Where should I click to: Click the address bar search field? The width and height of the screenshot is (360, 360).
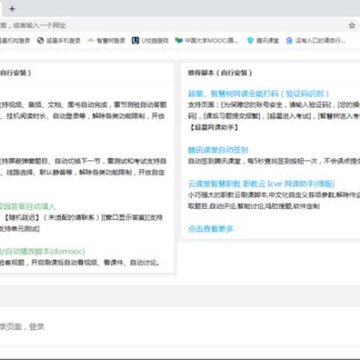tap(172, 25)
